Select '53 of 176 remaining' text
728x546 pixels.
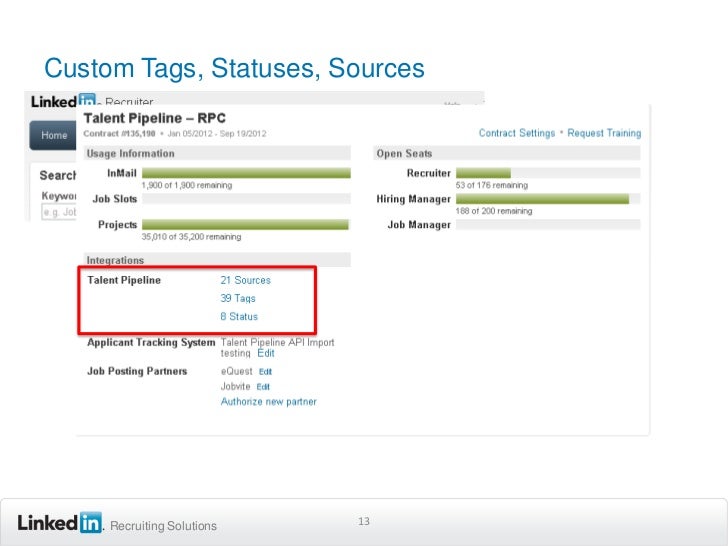[492, 185]
